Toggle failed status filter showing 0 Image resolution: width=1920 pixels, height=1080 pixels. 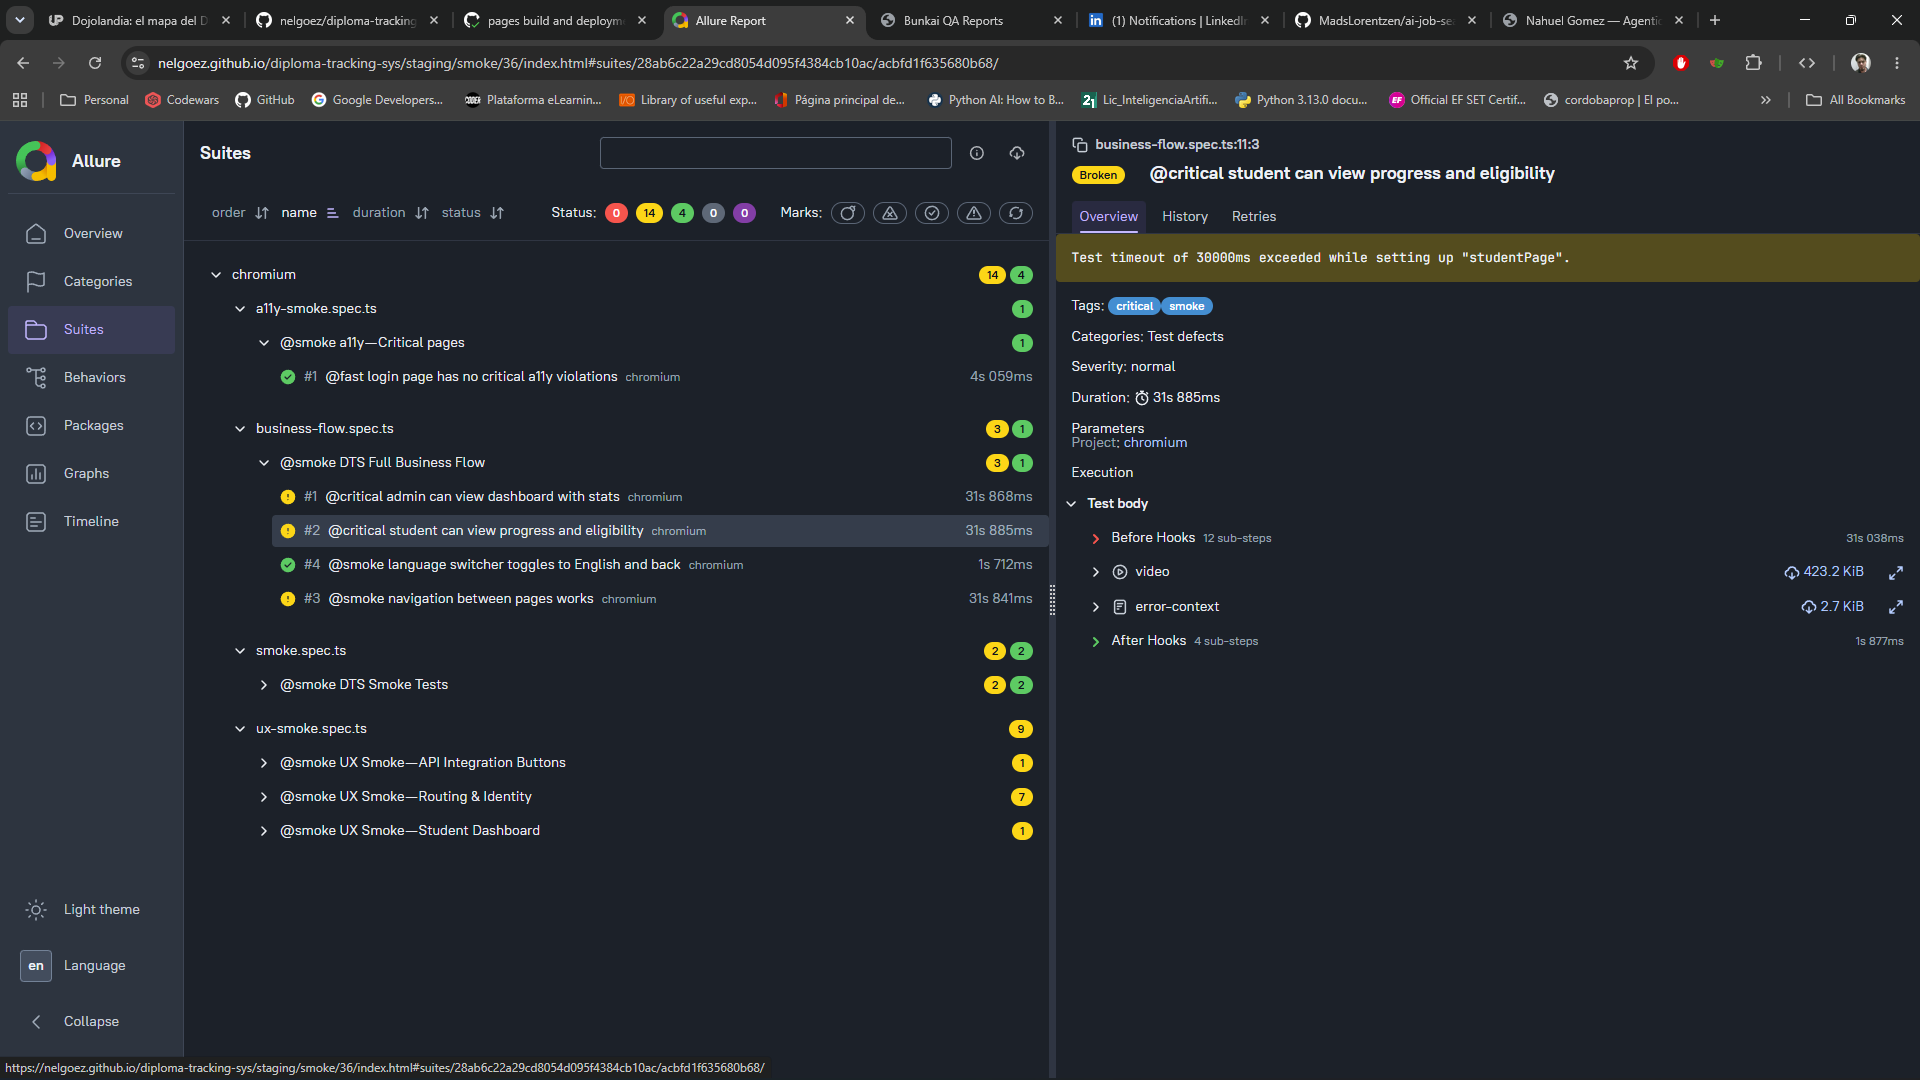(617, 213)
